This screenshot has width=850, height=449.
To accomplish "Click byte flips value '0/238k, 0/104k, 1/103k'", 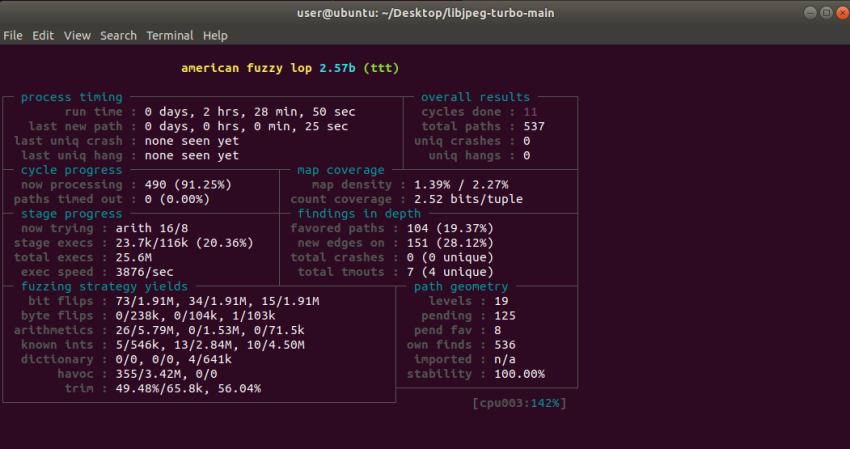I will 195,316.
